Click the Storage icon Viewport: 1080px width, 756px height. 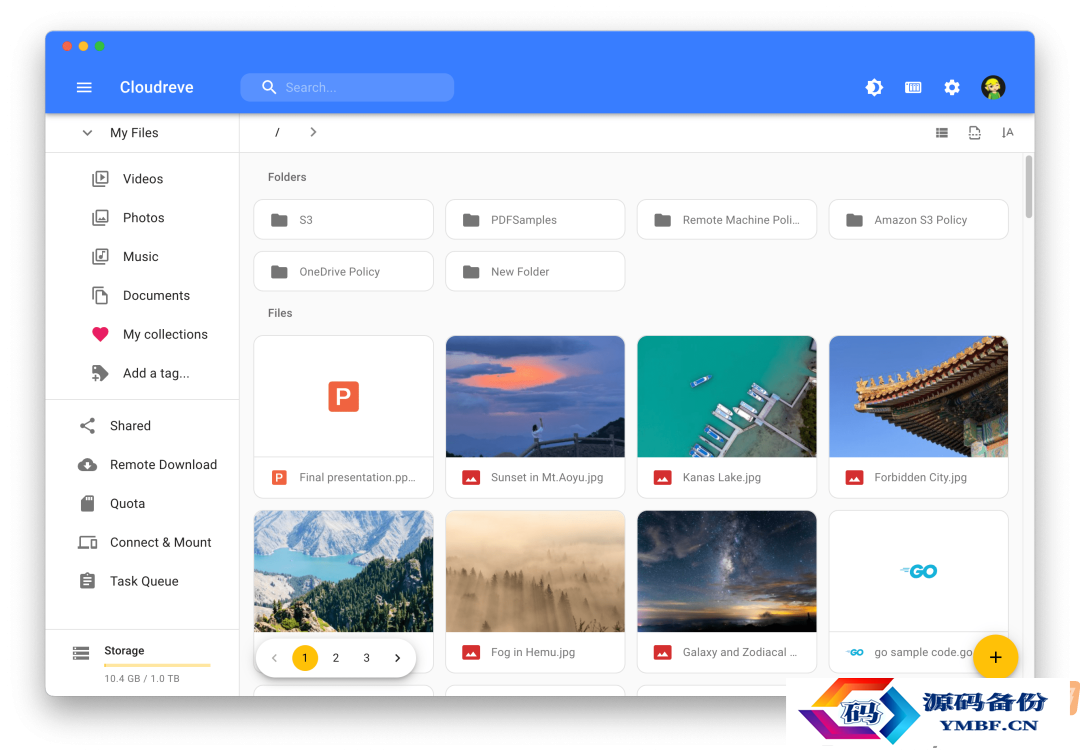[x=81, y=653]
